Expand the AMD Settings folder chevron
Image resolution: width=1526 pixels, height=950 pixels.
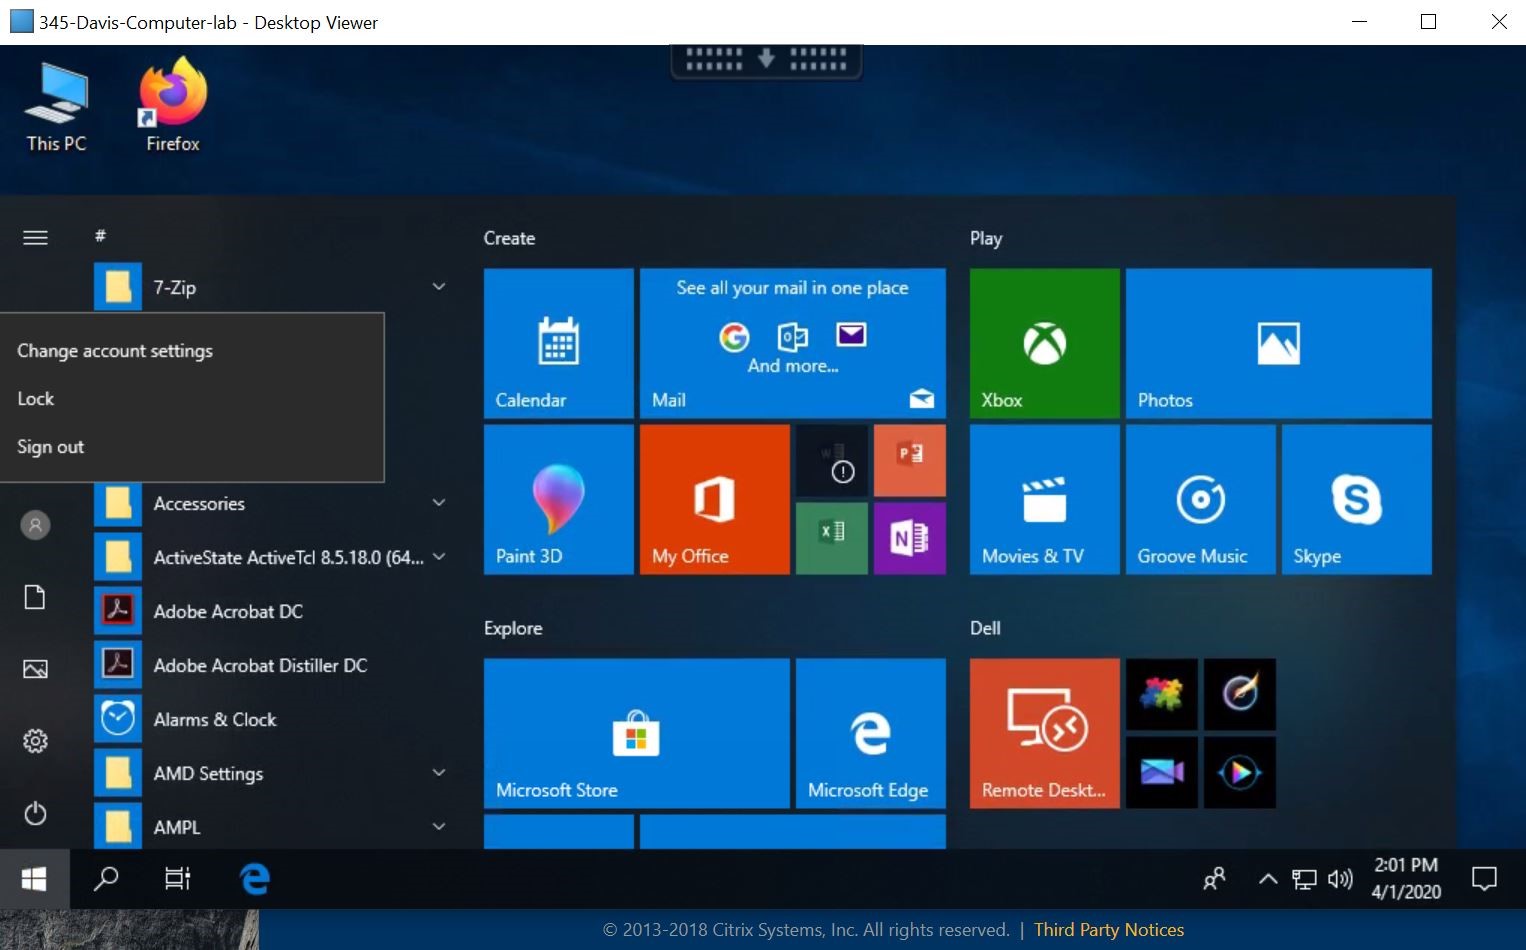(x=438, y=773)
